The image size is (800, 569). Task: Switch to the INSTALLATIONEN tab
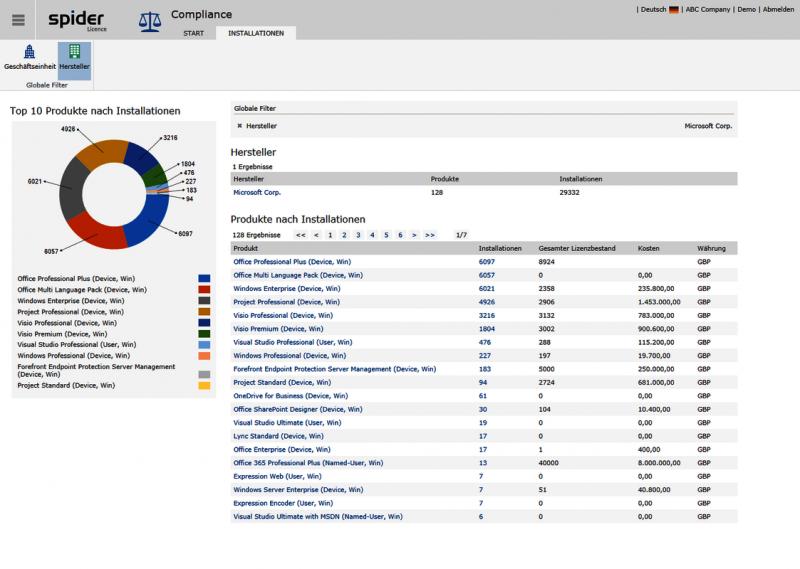256,33
